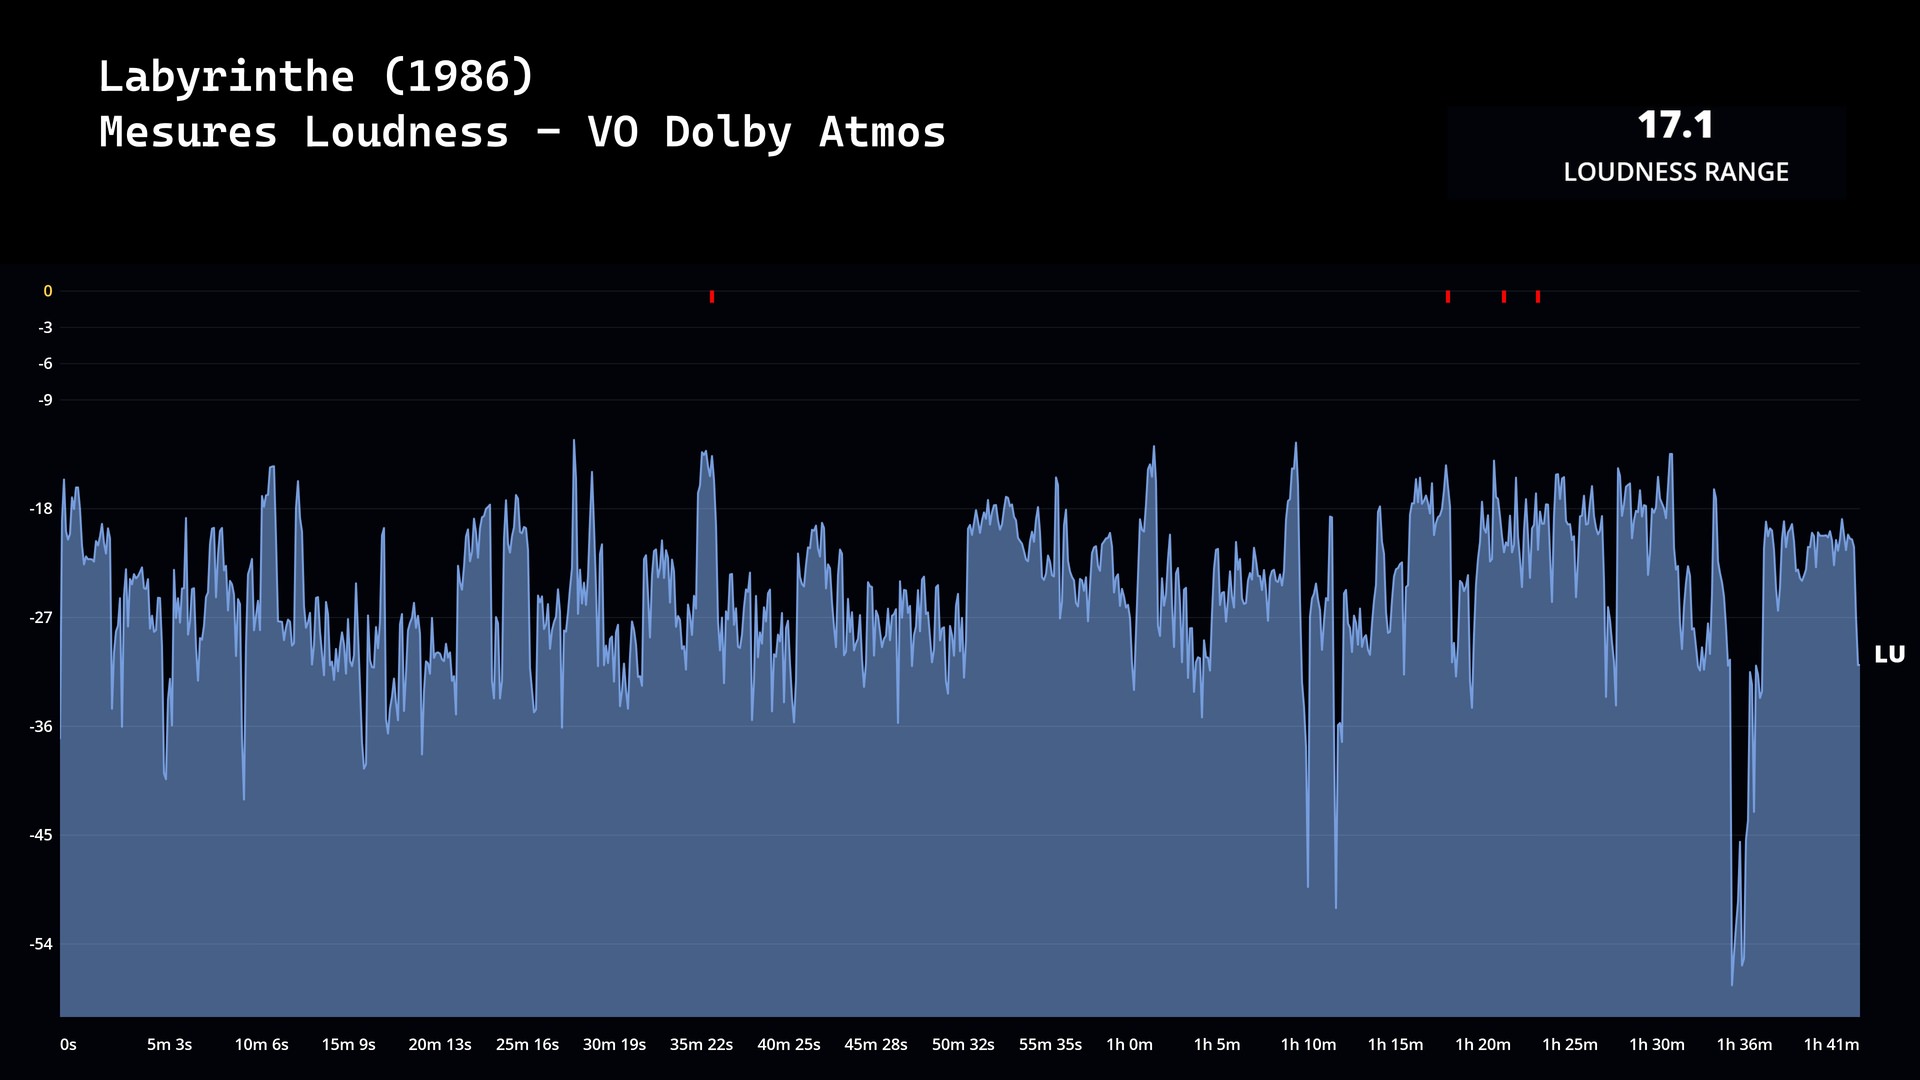Click the 0s time axis label

click(68, 1044)
